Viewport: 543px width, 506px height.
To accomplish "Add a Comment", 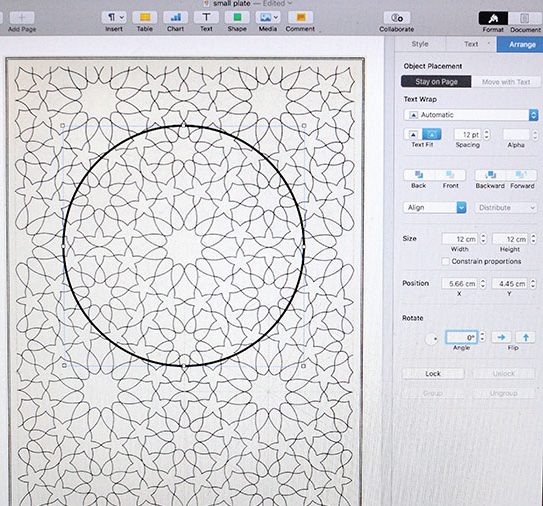I will click(x=301, y=17).
